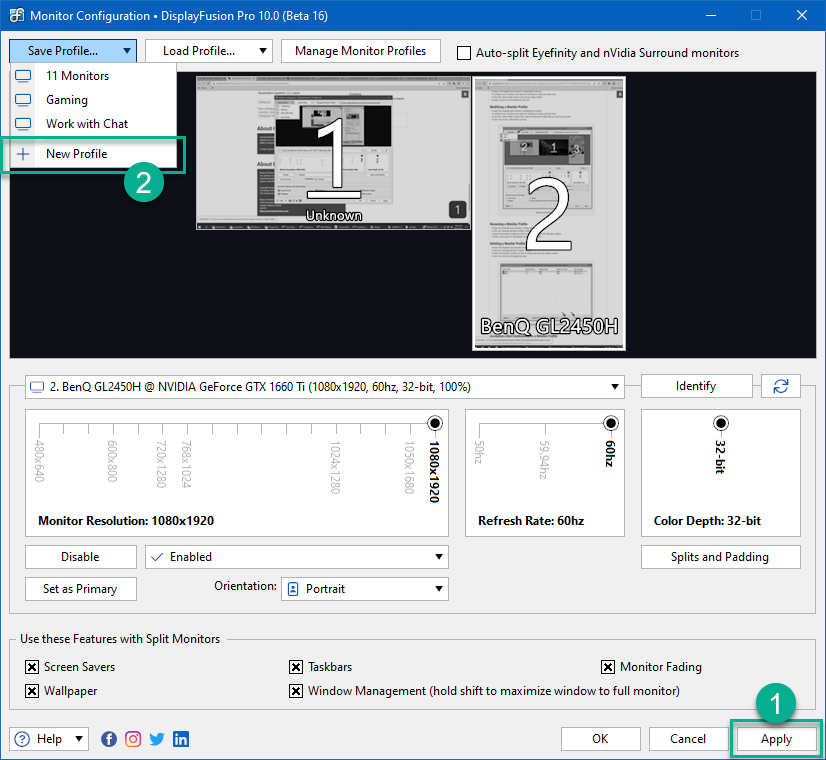Click the refresh monitors icon button

tap(781, 386)
